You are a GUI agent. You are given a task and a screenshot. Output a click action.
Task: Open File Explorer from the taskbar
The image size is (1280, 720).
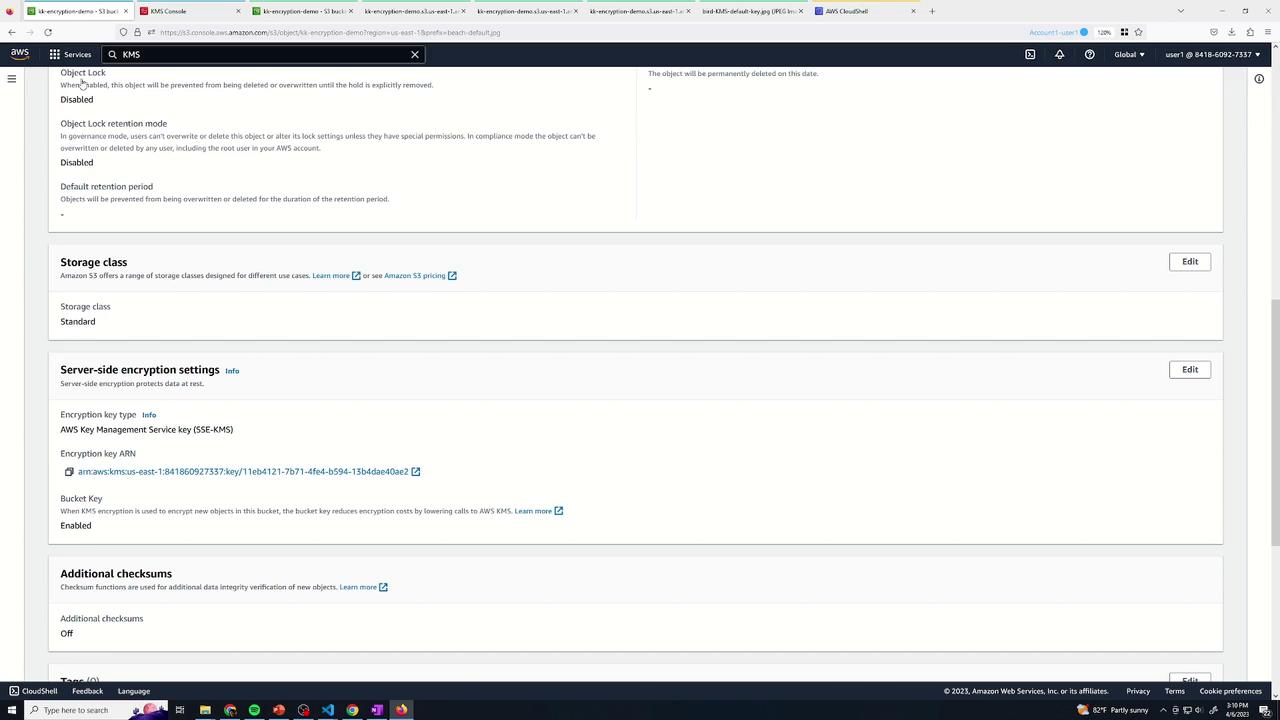pos(205,710)
